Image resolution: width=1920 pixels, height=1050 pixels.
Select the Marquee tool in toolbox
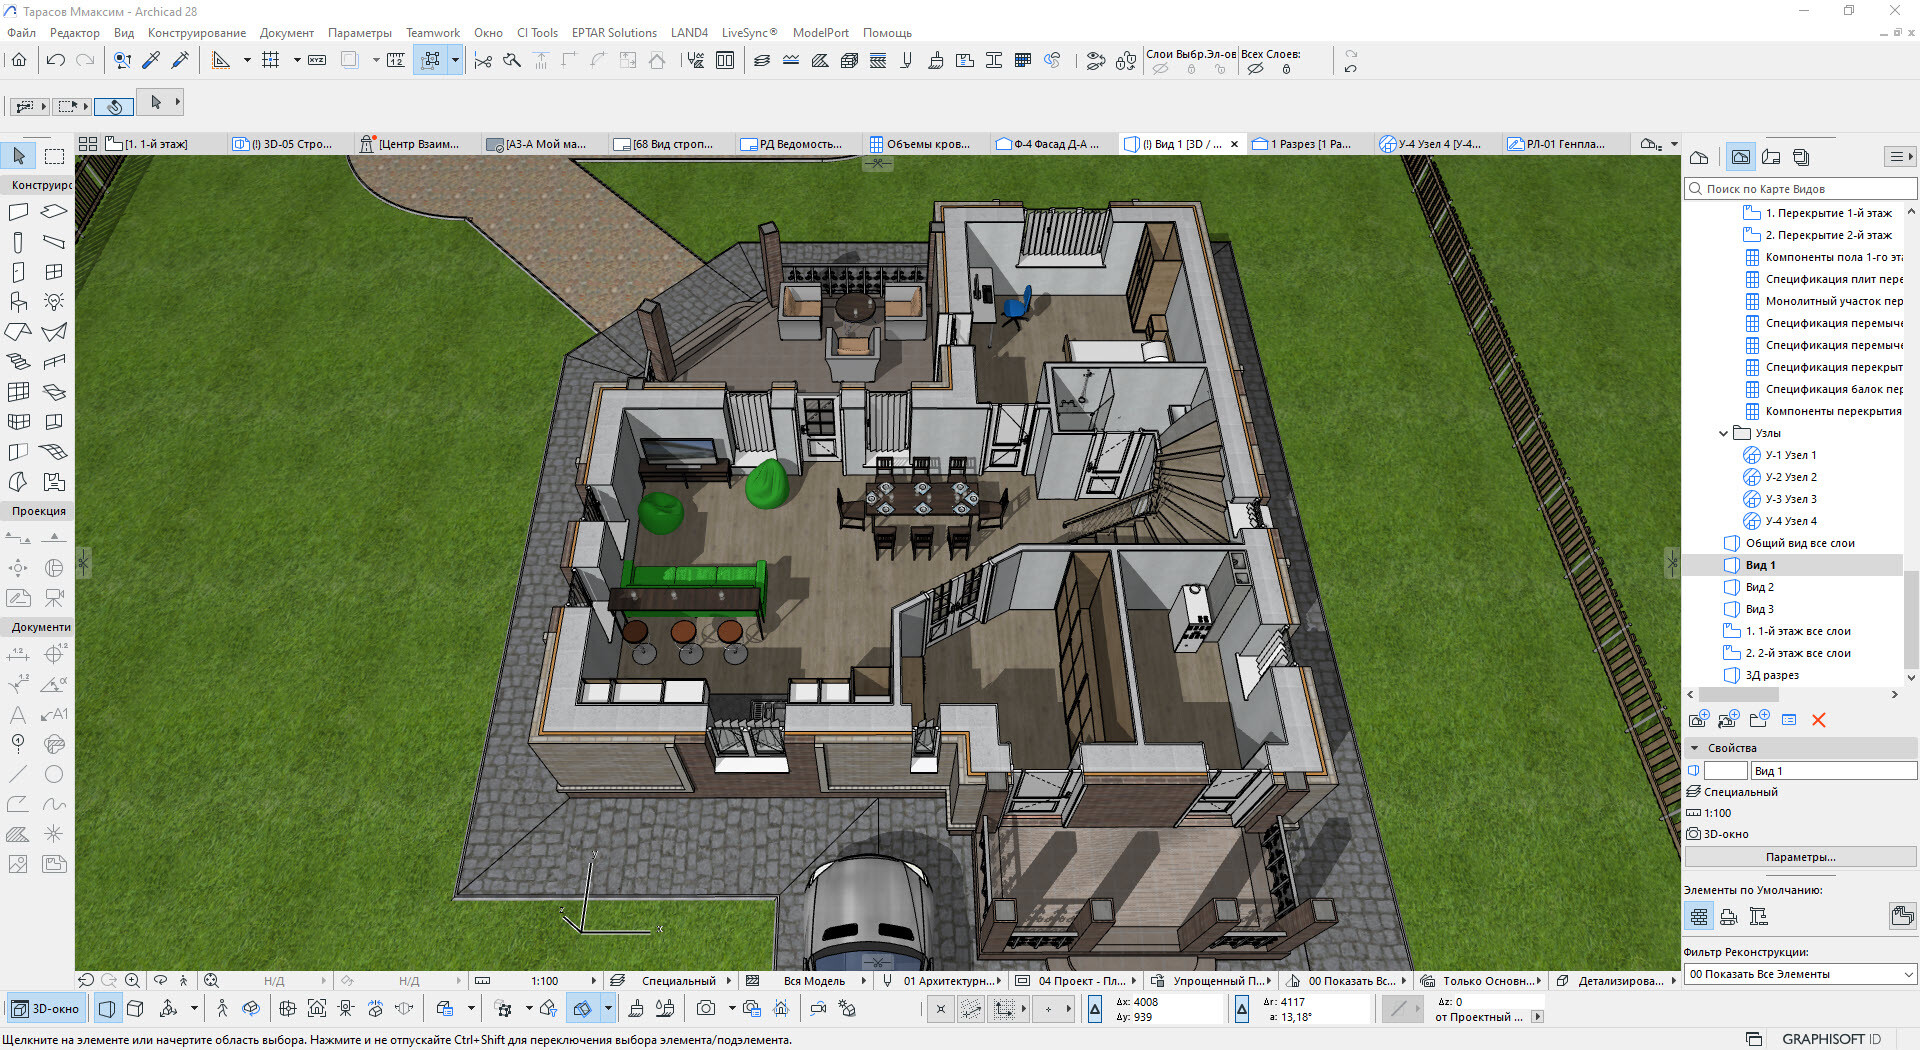(x=54, y=156)
